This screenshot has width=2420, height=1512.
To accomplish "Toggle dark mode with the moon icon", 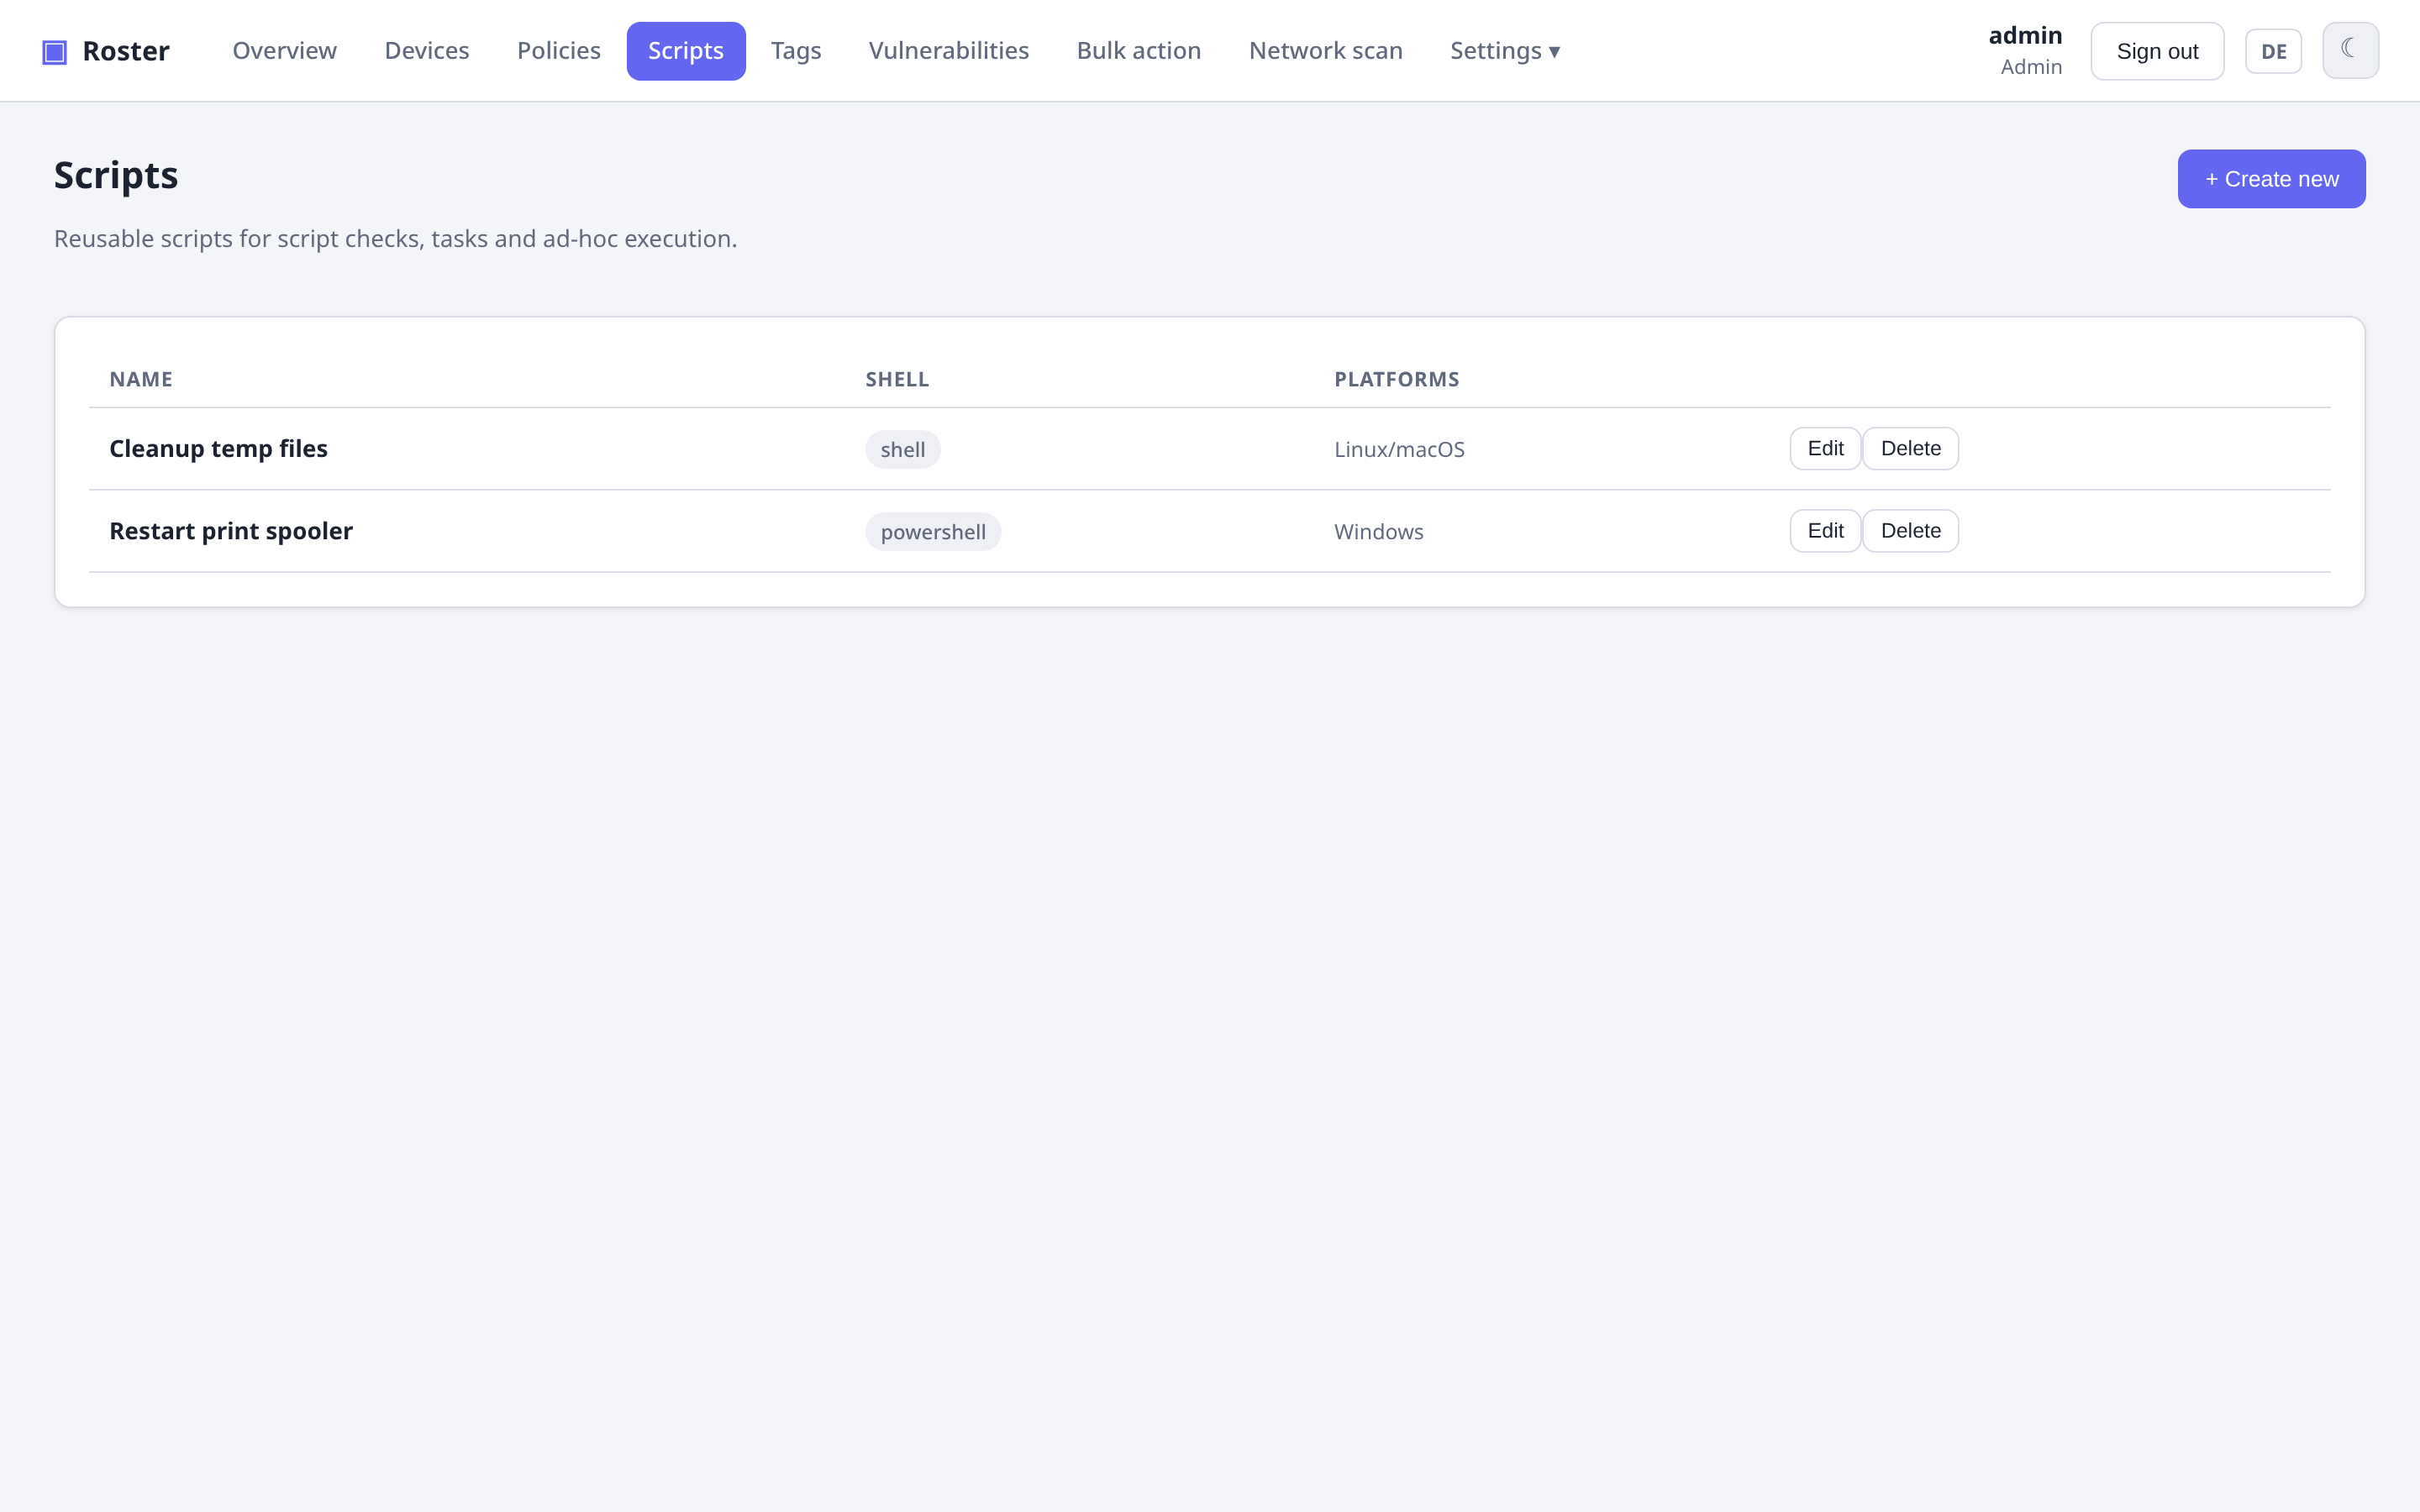I will (2350, 51).
